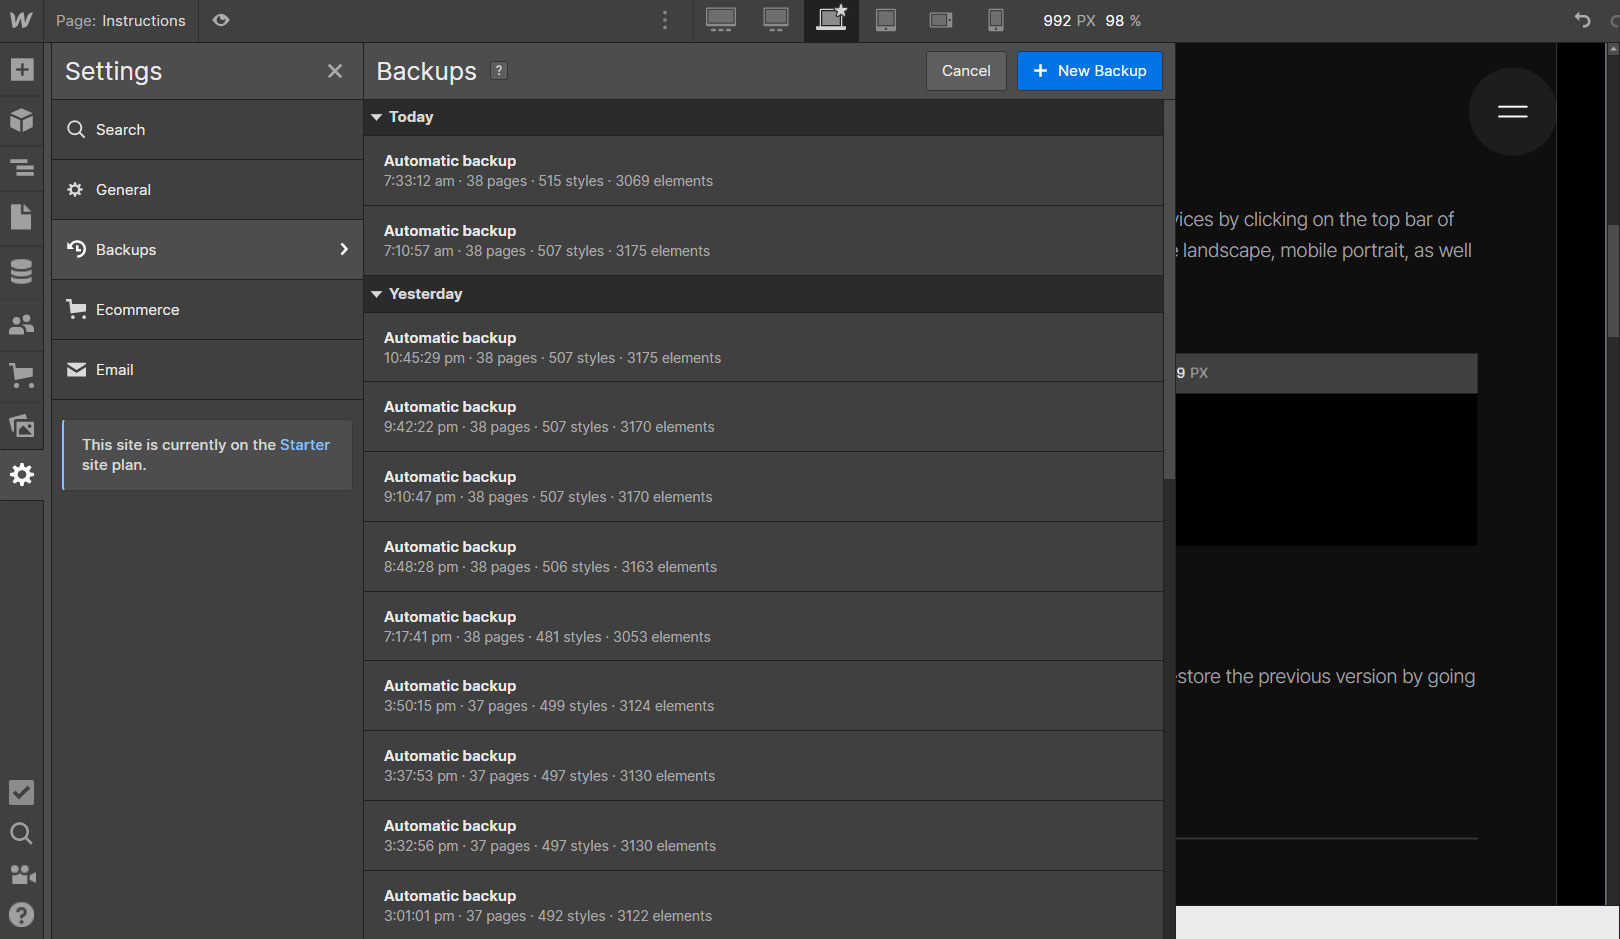Screen dimensions: 1620x939
Task: Open the three-dot menu in the top bar
Action: coord(664,20)
